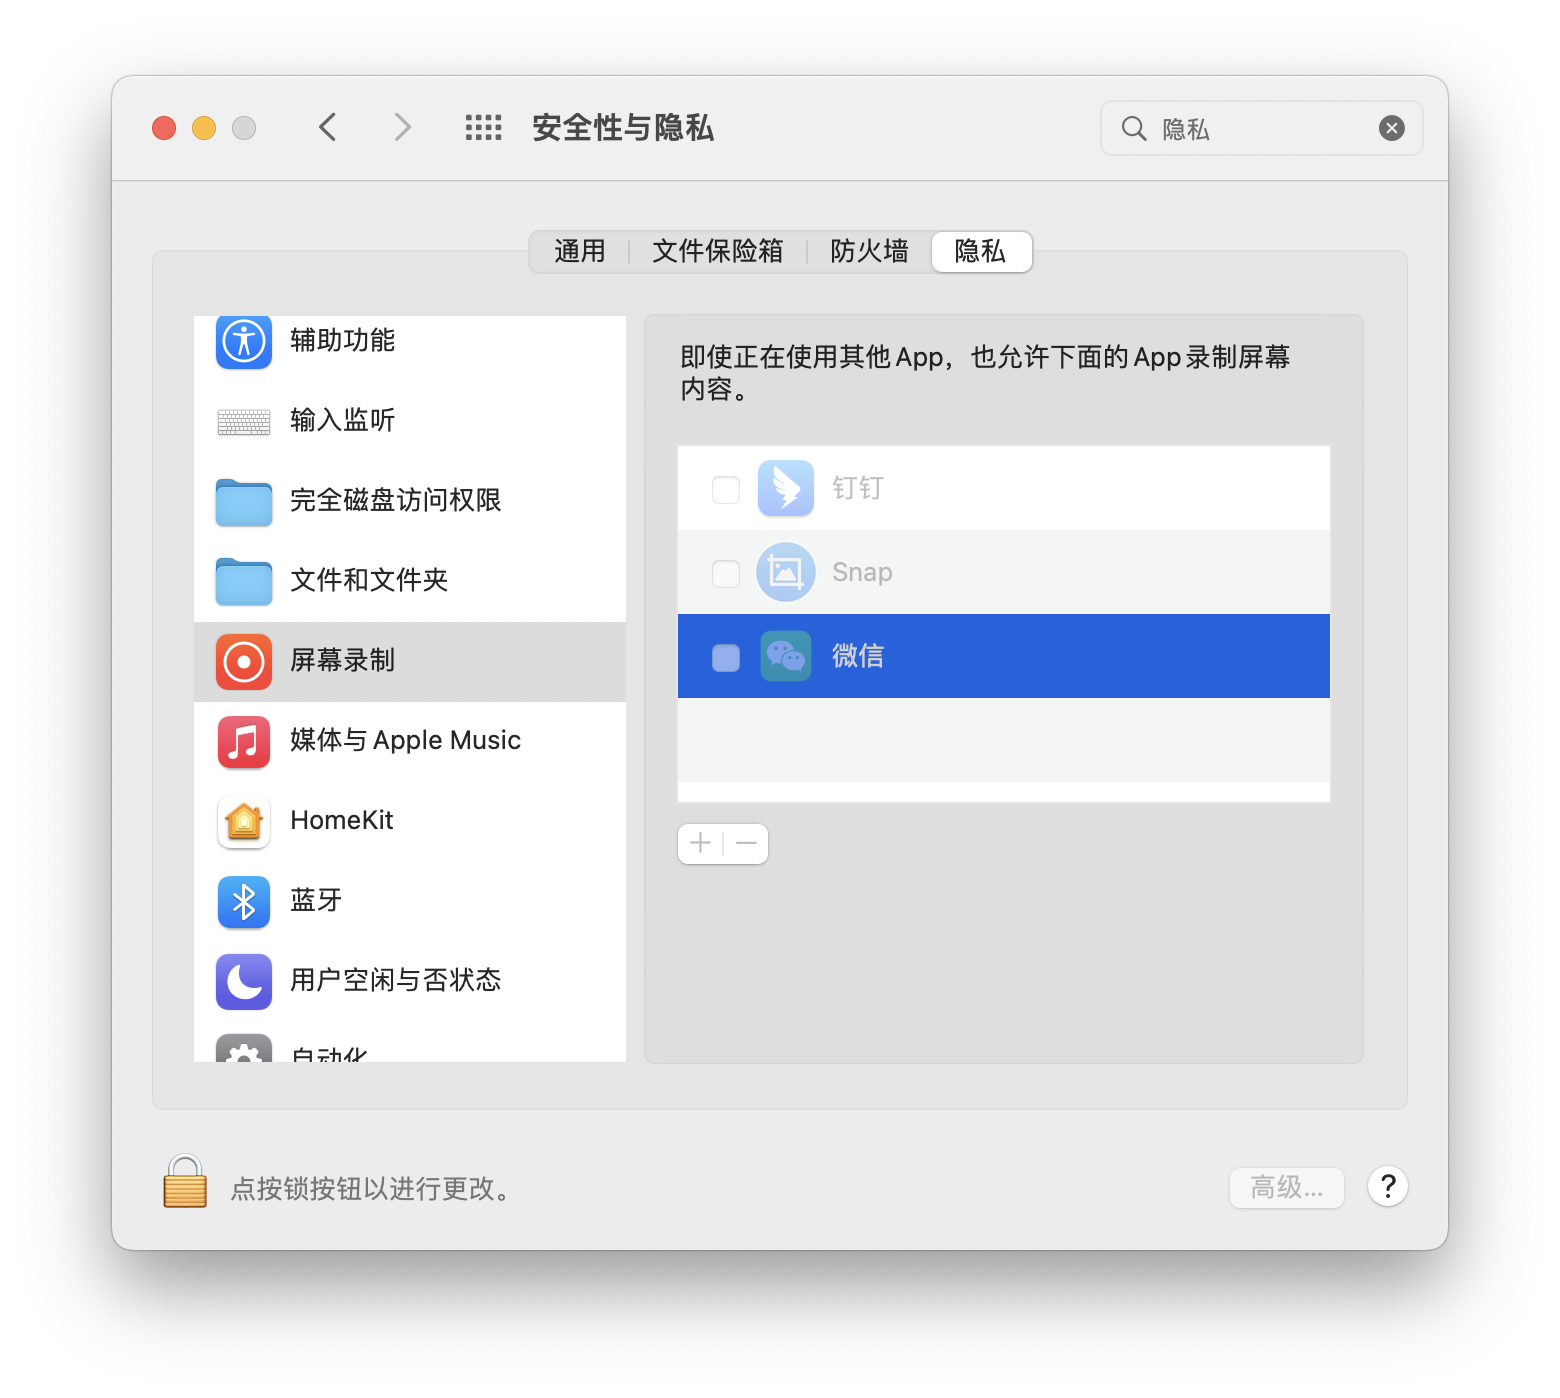Image resolution: width=1560 pixels, height=1398 pixels.
Task: Toggle the 钉钉 screen recording checkbox
Action: pos(726,489)
